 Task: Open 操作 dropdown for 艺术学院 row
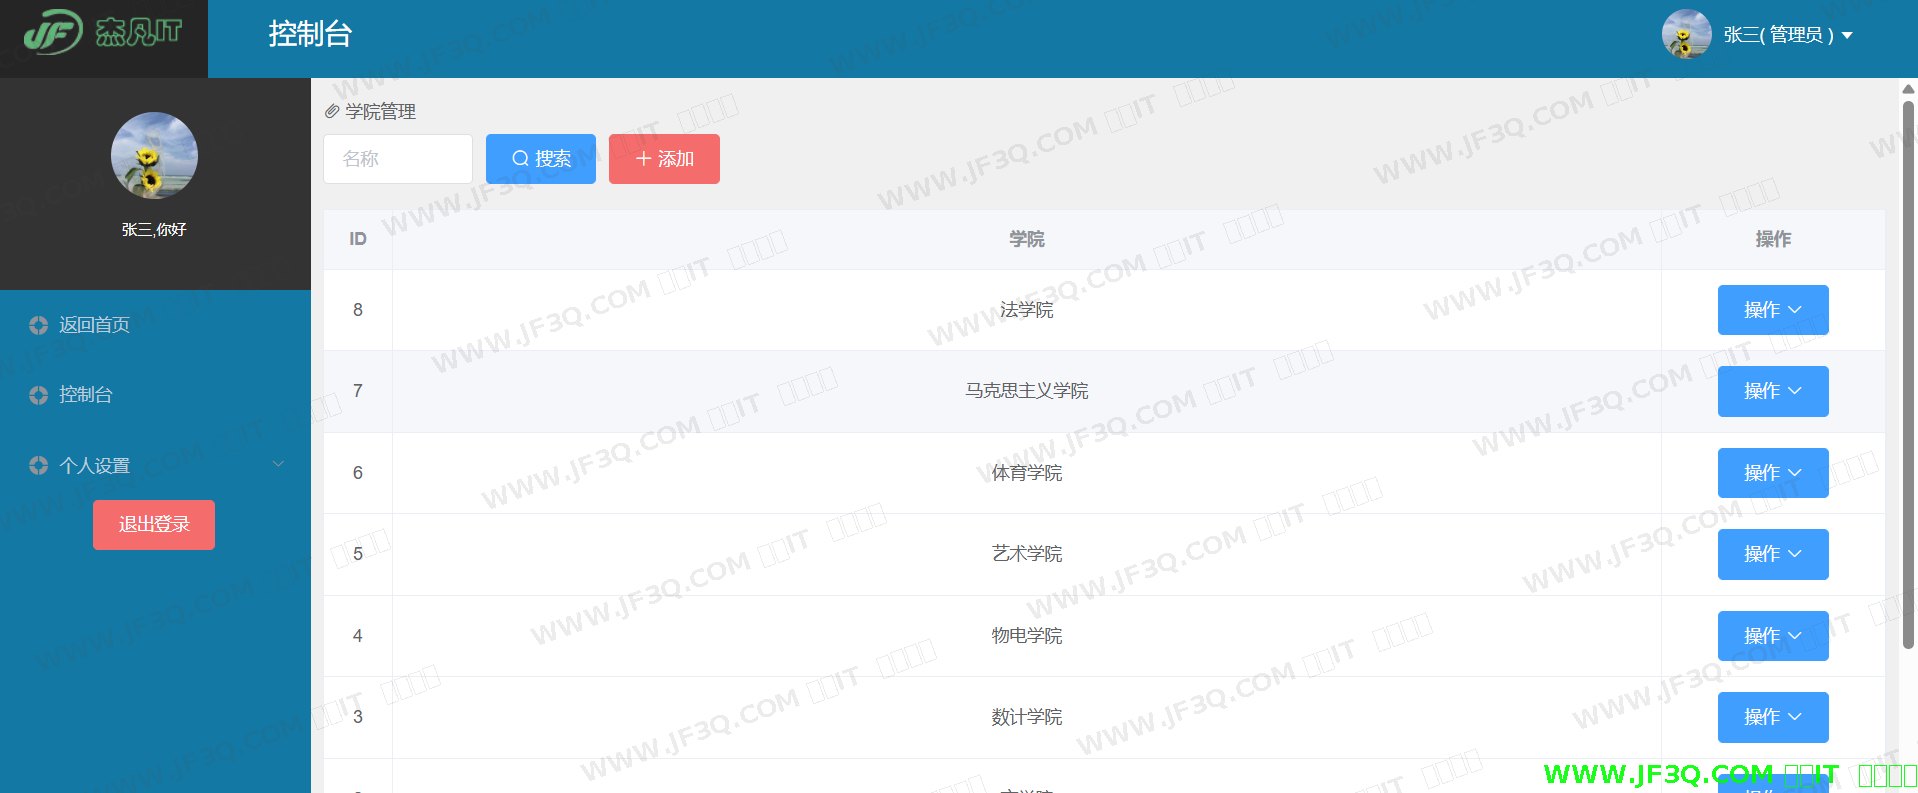[1772, 554]
